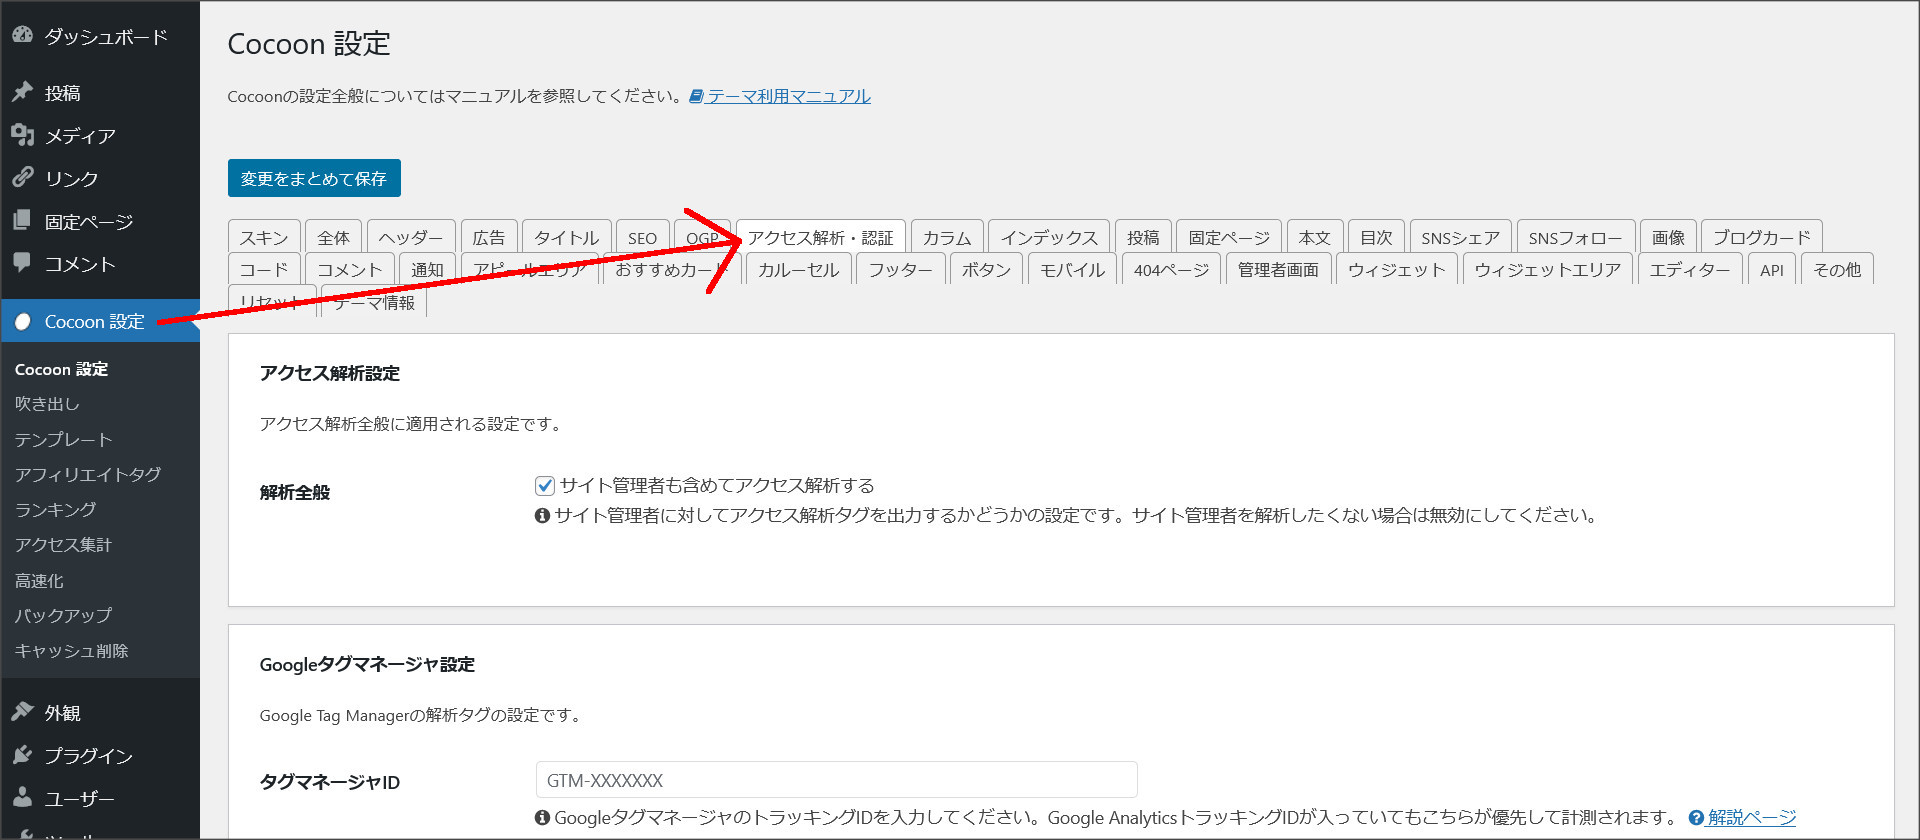Open 吹き出し in Cocoon submenu
This screenshot has width=1920, height=840.
[x=47, y=404]
